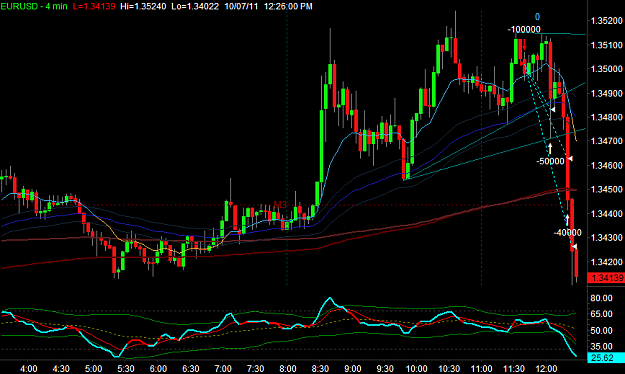The image size is (625, 374).
Task: Click the white up arrow above -40000
Action: [x=568, y=220]
